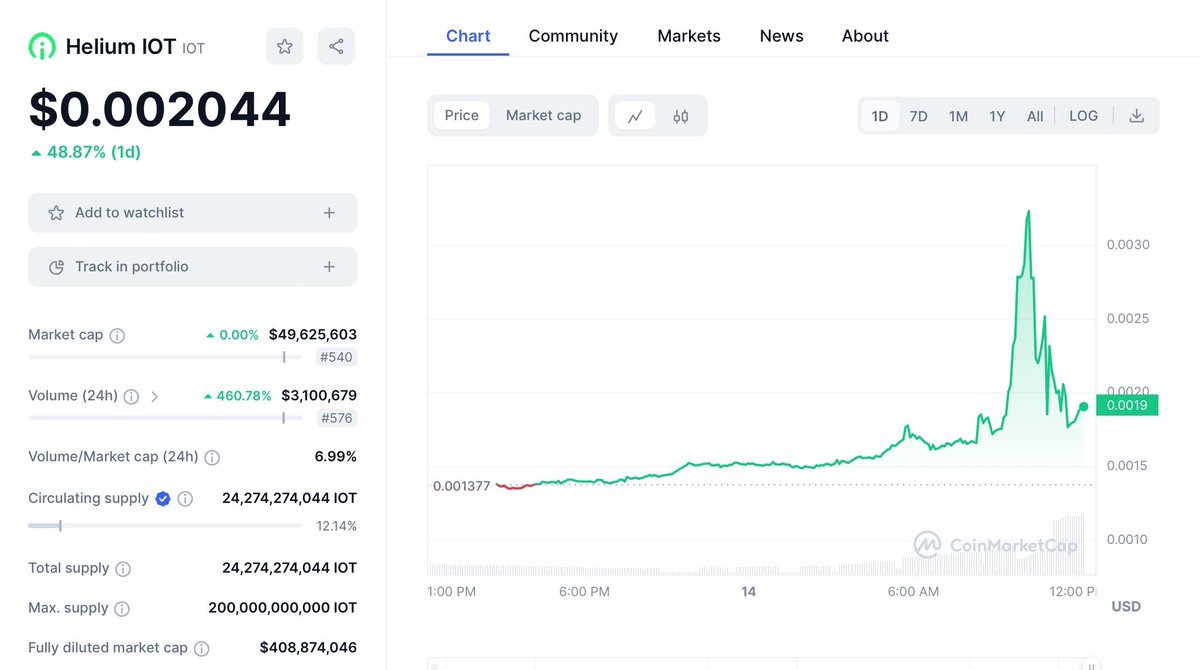The width and height of the screenshot is (1200, 670).
Task: Open the News tab
Action: [781, 36]
